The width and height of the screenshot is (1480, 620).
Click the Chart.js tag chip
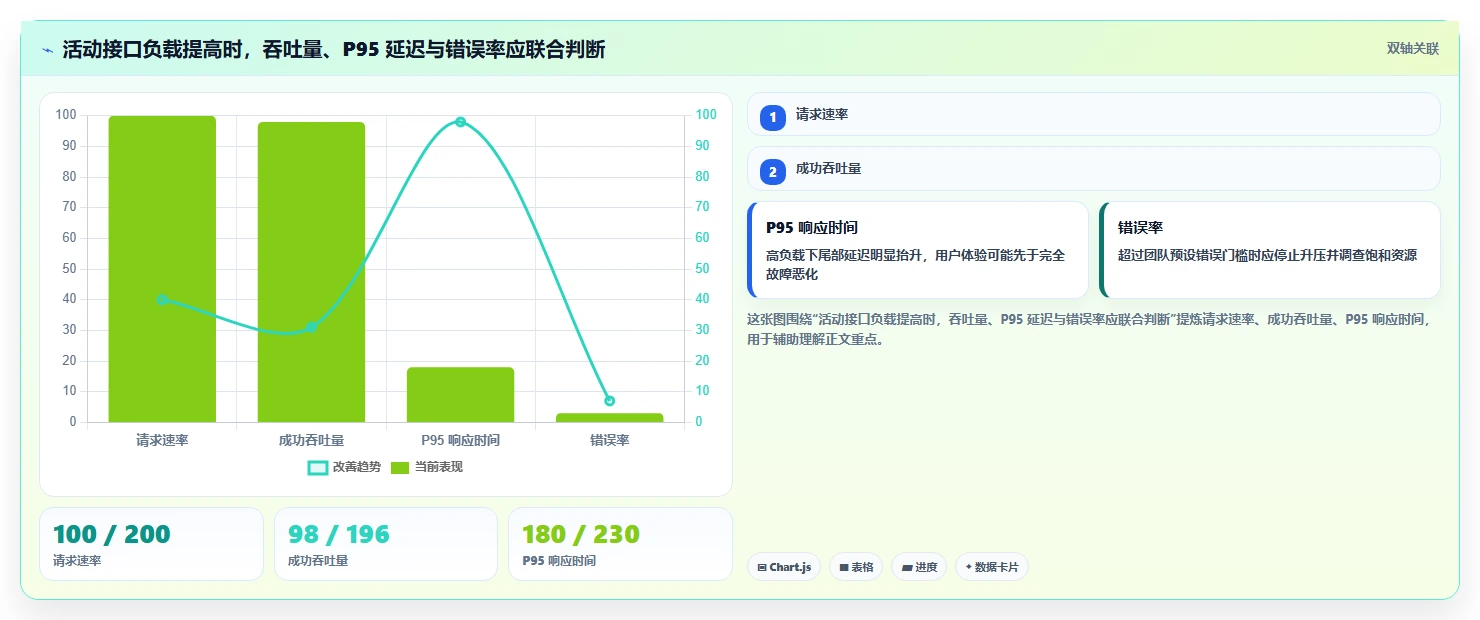pos(784,567)
